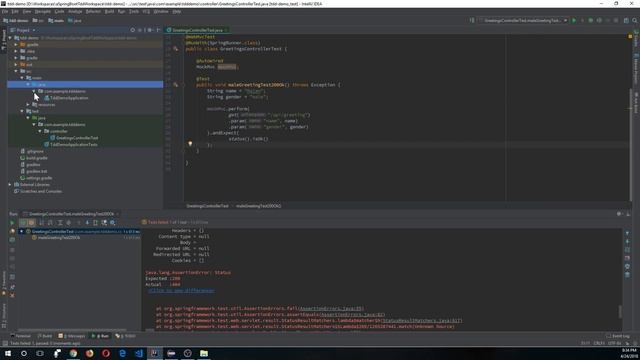Click maleGreetingTest200Ok editor breadcrumb
The width and height of the screenshot is (640, 360).
(258, 206)
